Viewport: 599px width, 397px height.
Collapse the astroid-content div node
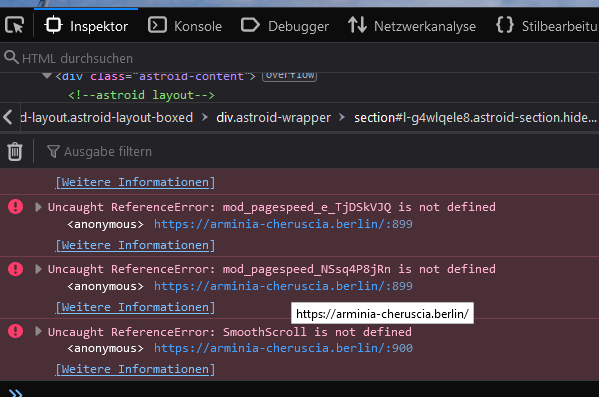[47, 75]
